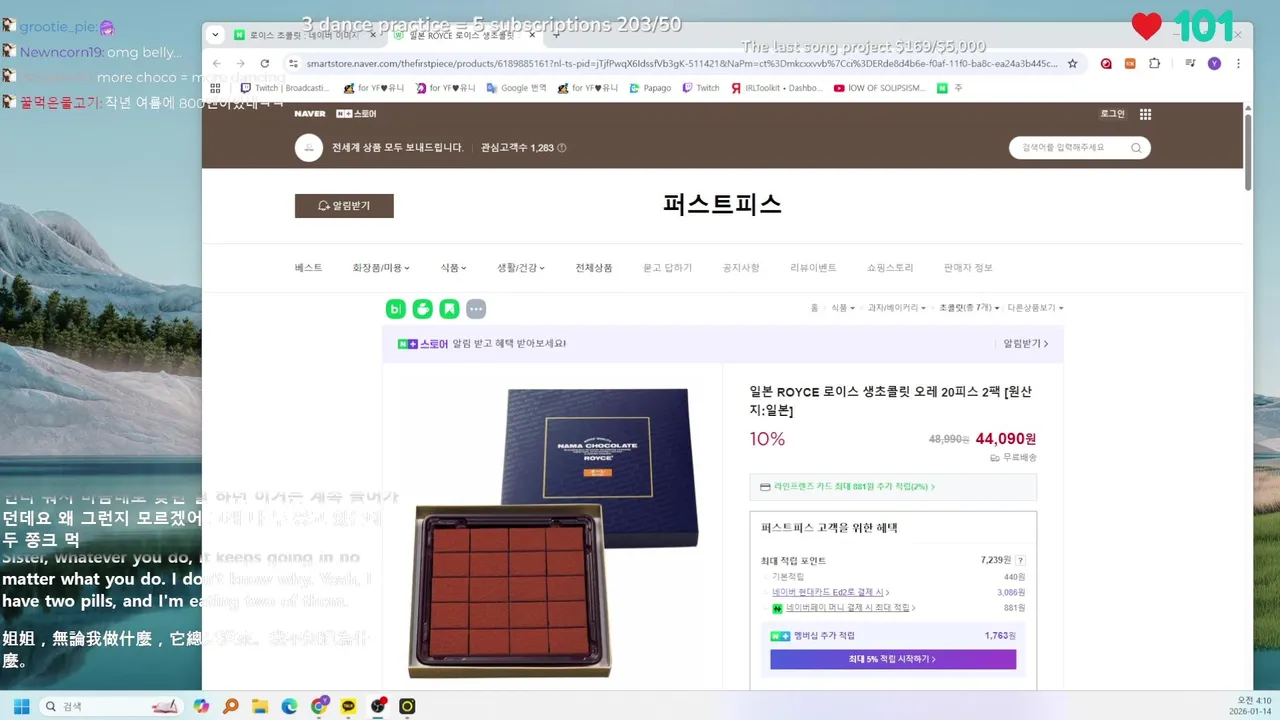Viewport: 1280px width, 720px height.
Task: Open File Explorer from the taskbar
Action: point(260,706)
